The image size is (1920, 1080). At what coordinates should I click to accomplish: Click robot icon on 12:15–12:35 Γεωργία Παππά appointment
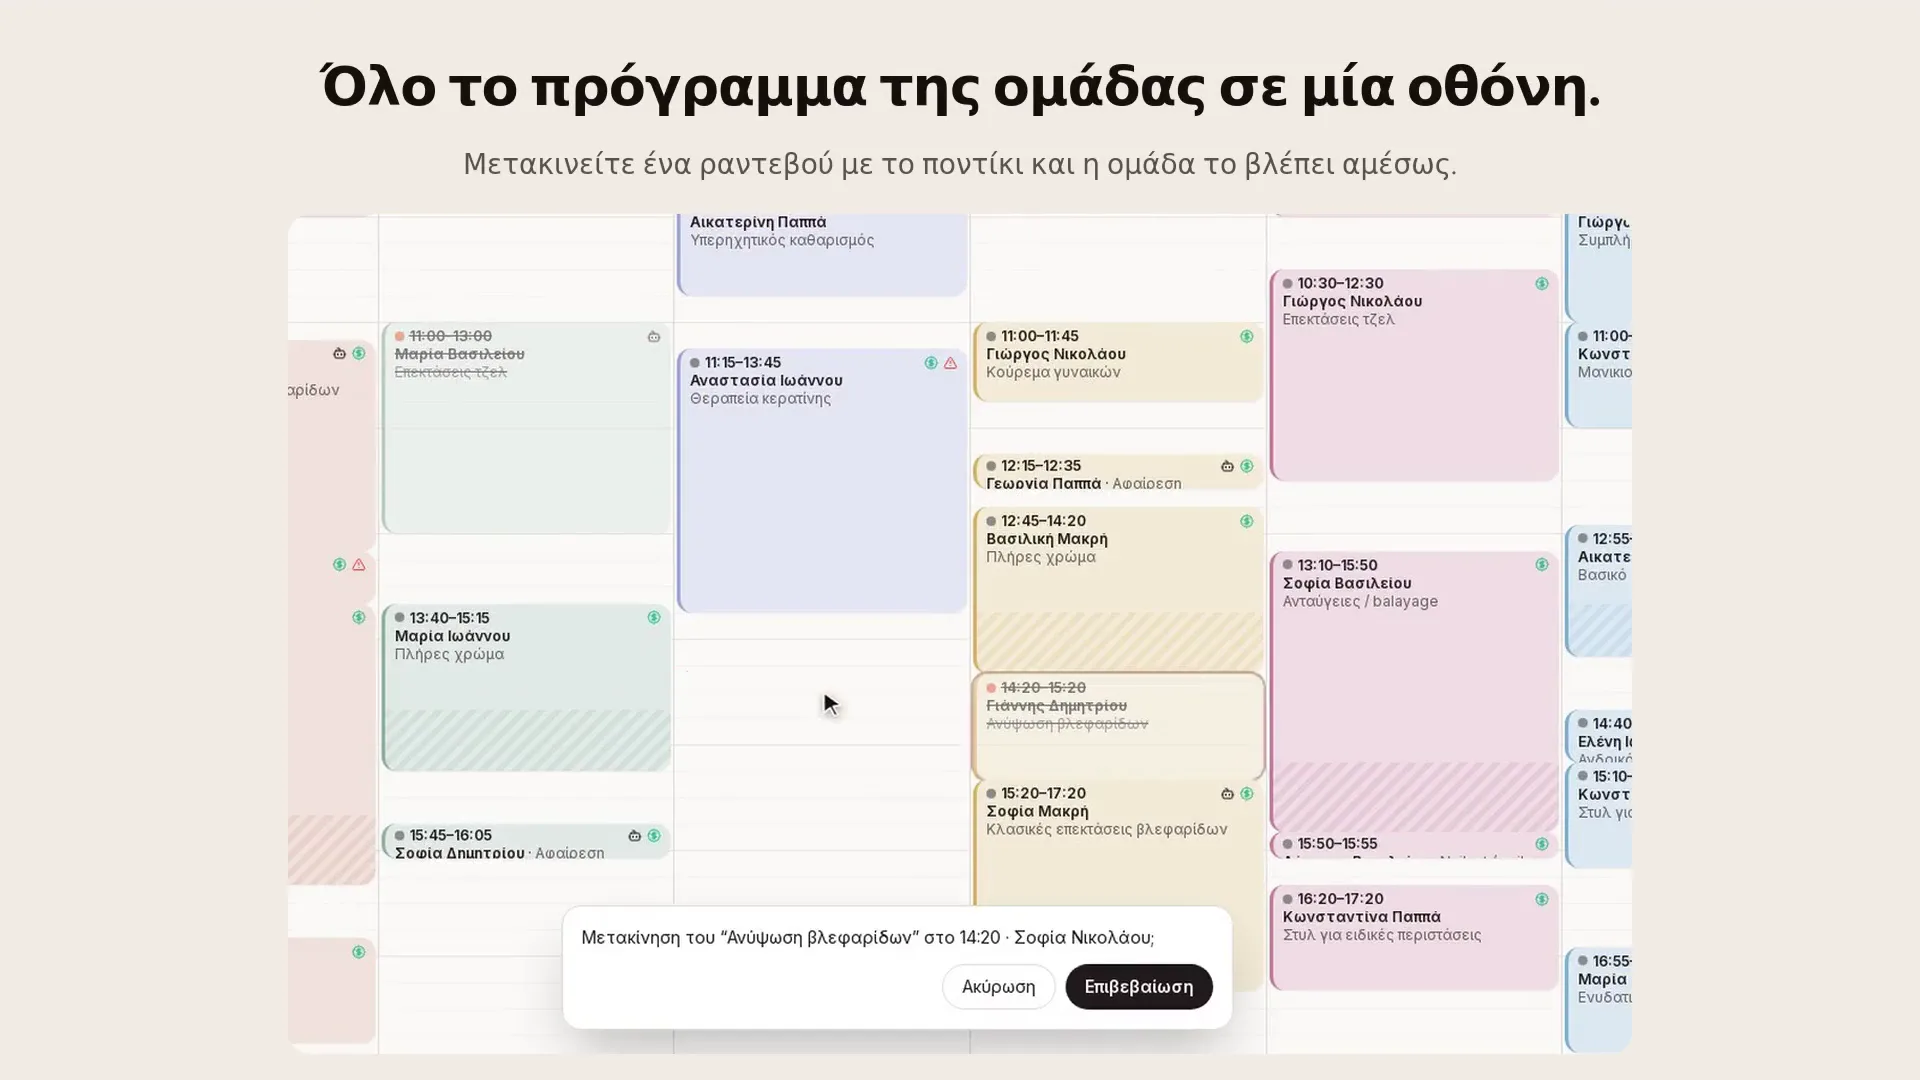tap(1227, 466)
